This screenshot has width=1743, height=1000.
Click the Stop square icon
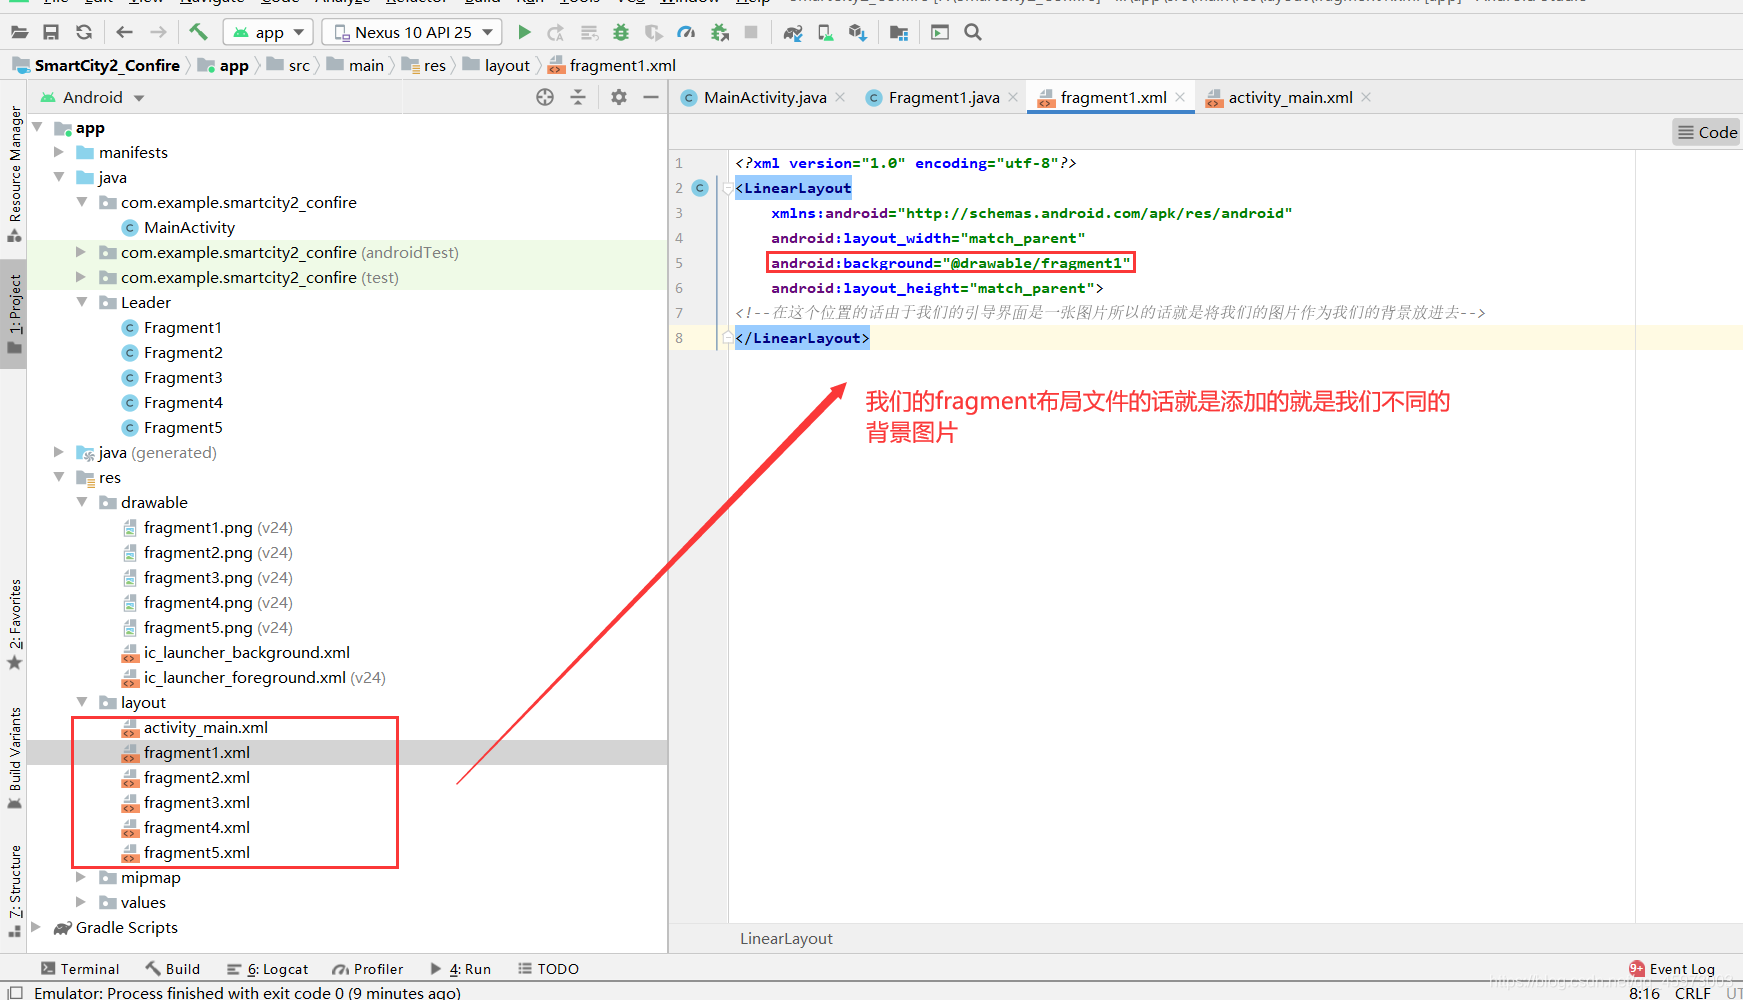(751, 32)
